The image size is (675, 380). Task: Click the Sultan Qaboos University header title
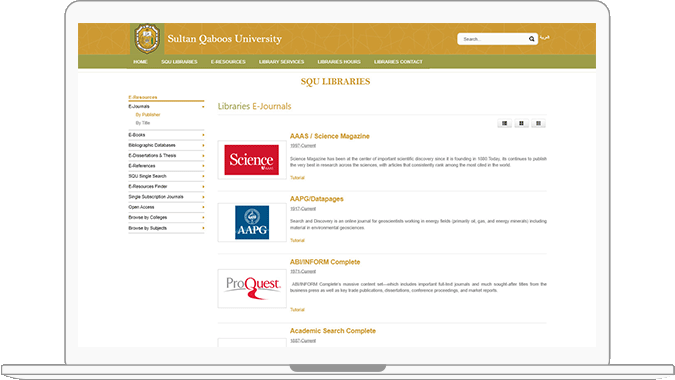tap(224, 39)
